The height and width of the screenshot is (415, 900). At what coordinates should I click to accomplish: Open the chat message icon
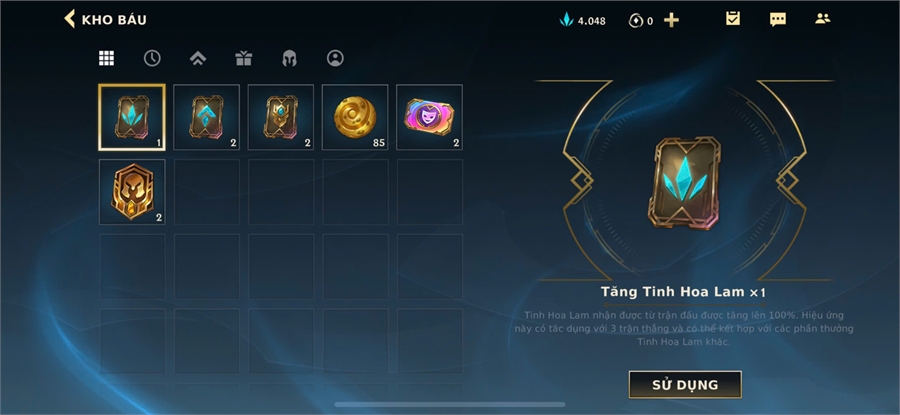[778, 20]
